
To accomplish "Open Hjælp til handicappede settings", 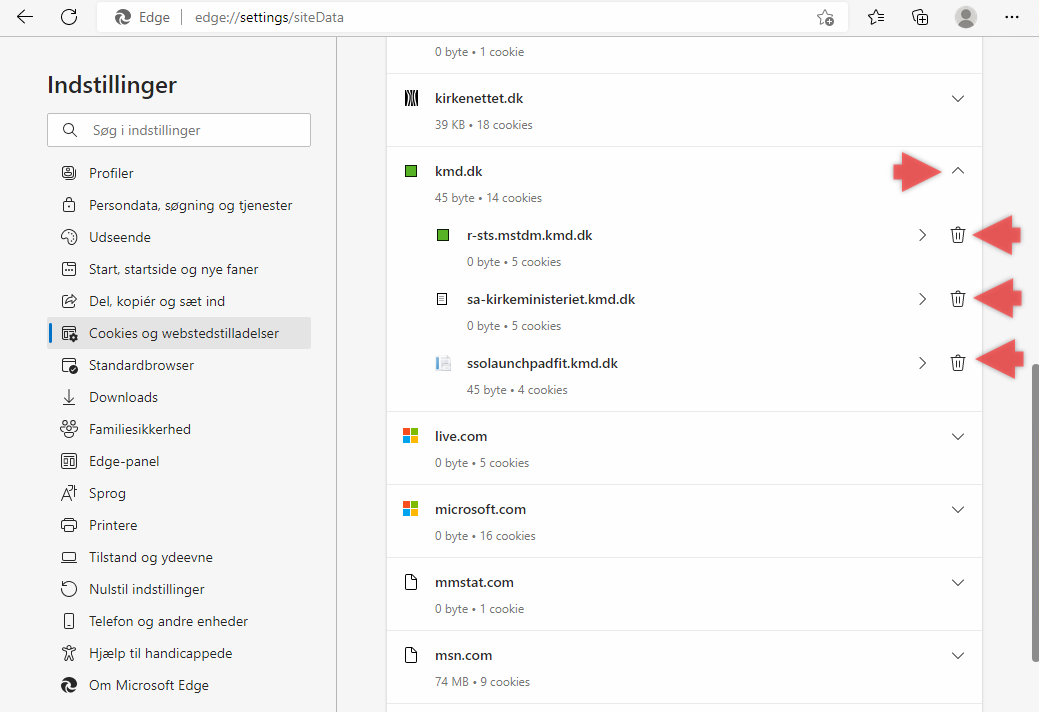I will click(179, 653).
